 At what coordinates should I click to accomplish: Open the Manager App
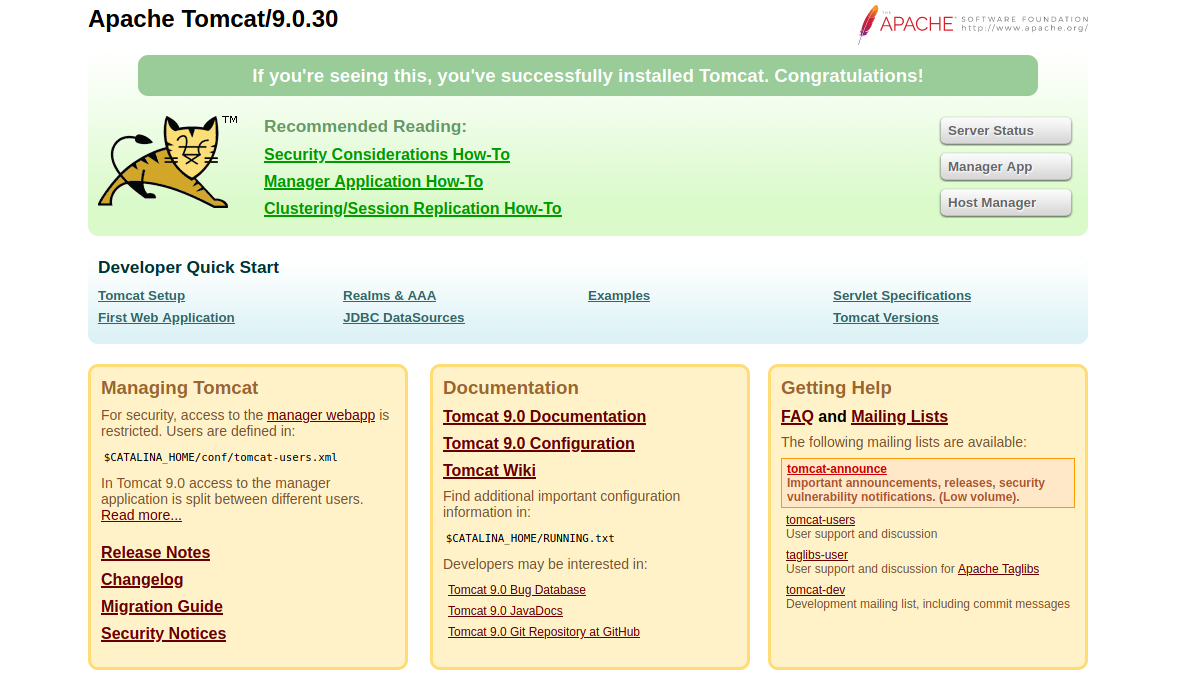tap(1006, 167)
